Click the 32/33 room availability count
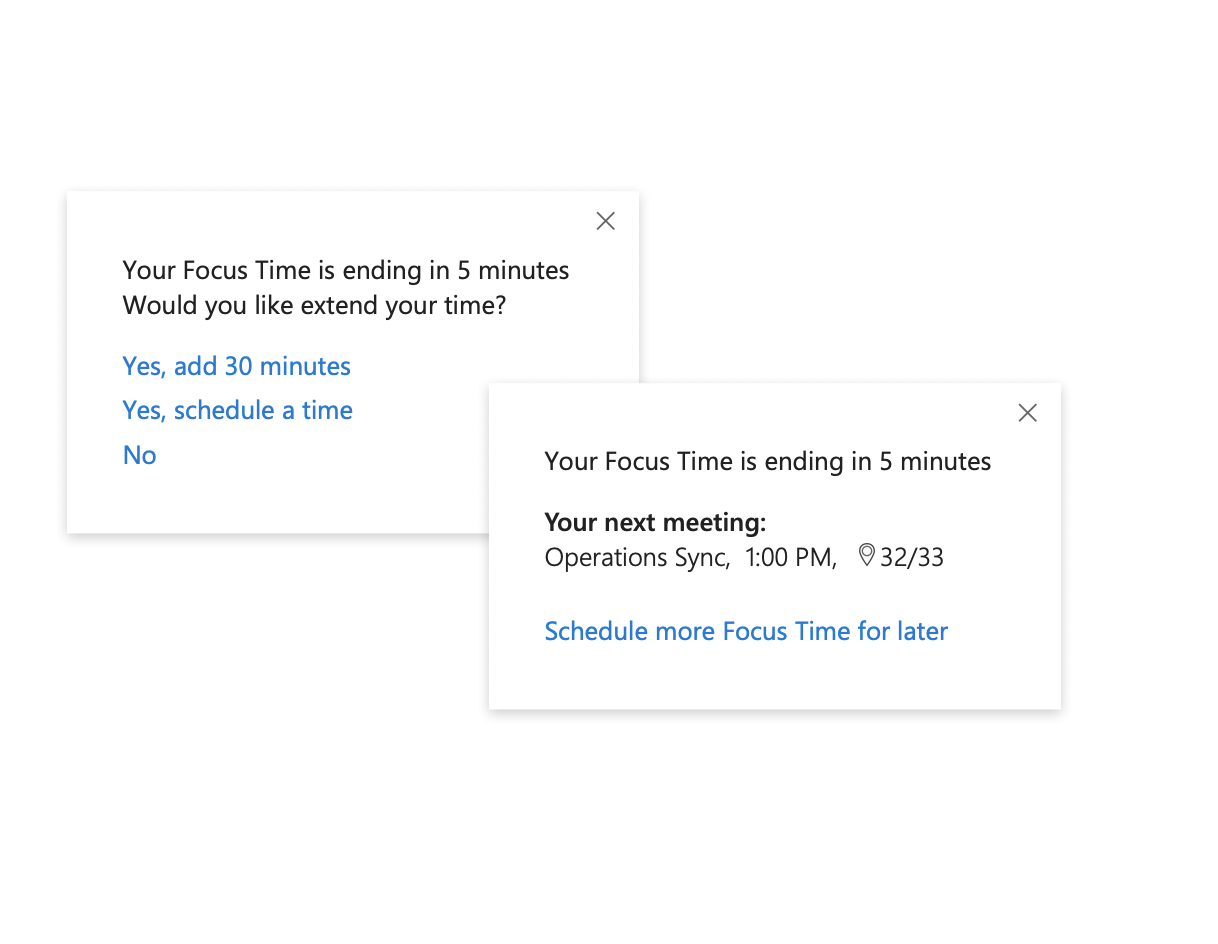The height and width of the screenshot is (944, 1218). [x=911, y=556]
